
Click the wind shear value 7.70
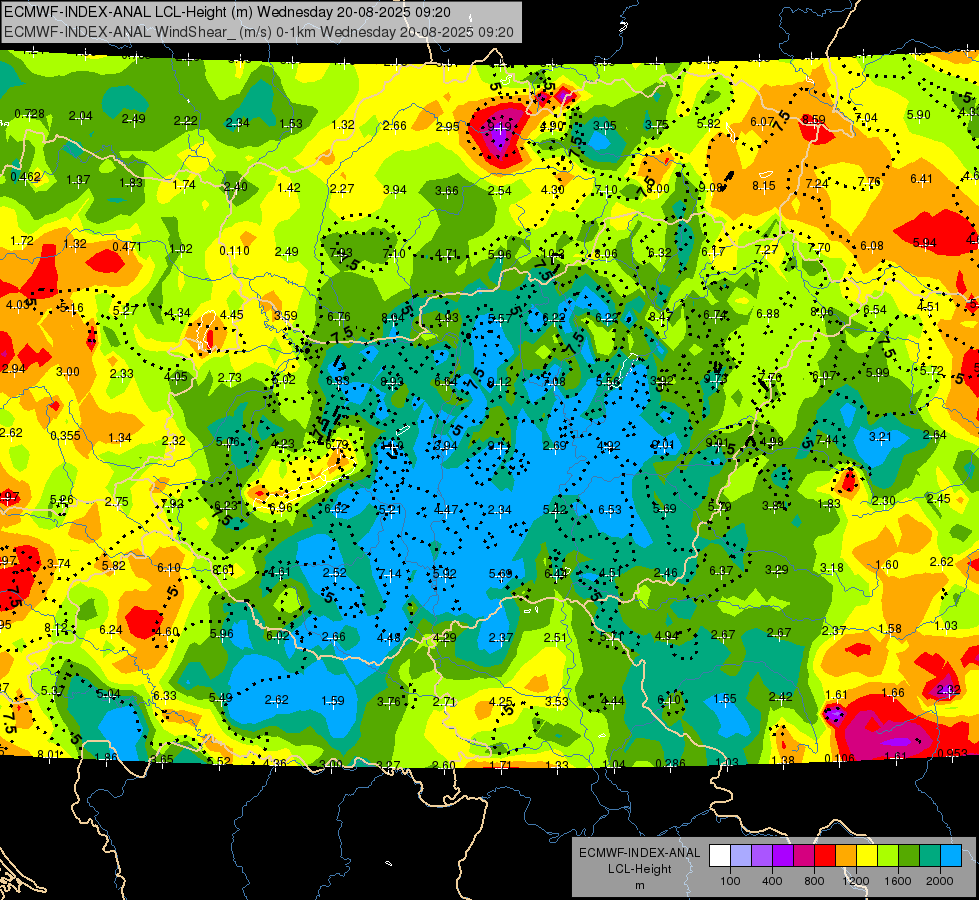(x=819, y=248)
